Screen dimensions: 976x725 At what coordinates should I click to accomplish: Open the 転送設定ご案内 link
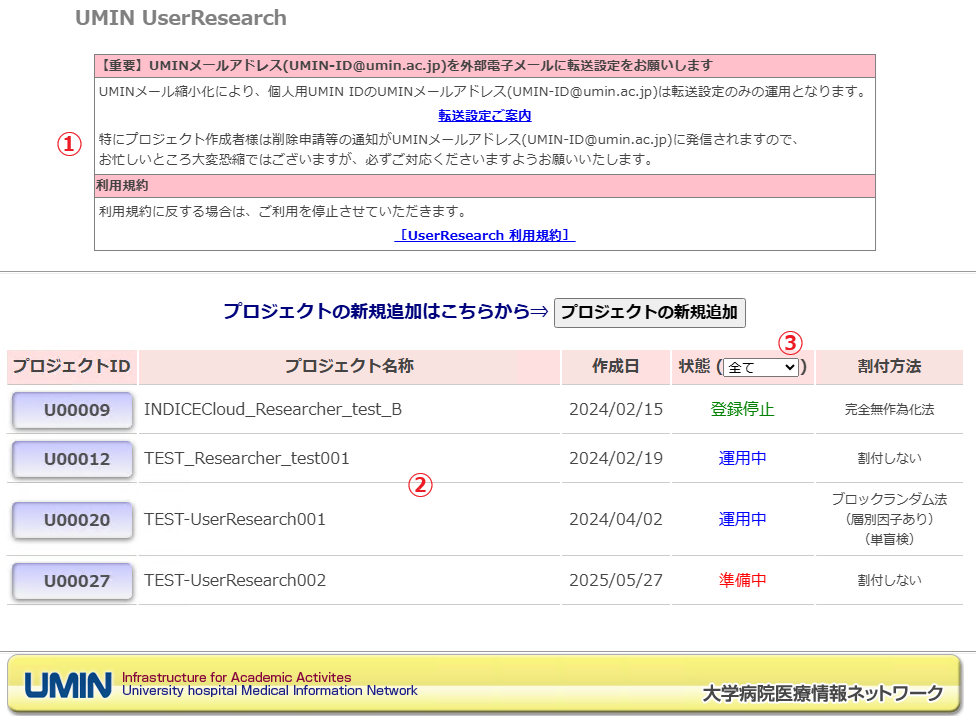tap(484, 116)
